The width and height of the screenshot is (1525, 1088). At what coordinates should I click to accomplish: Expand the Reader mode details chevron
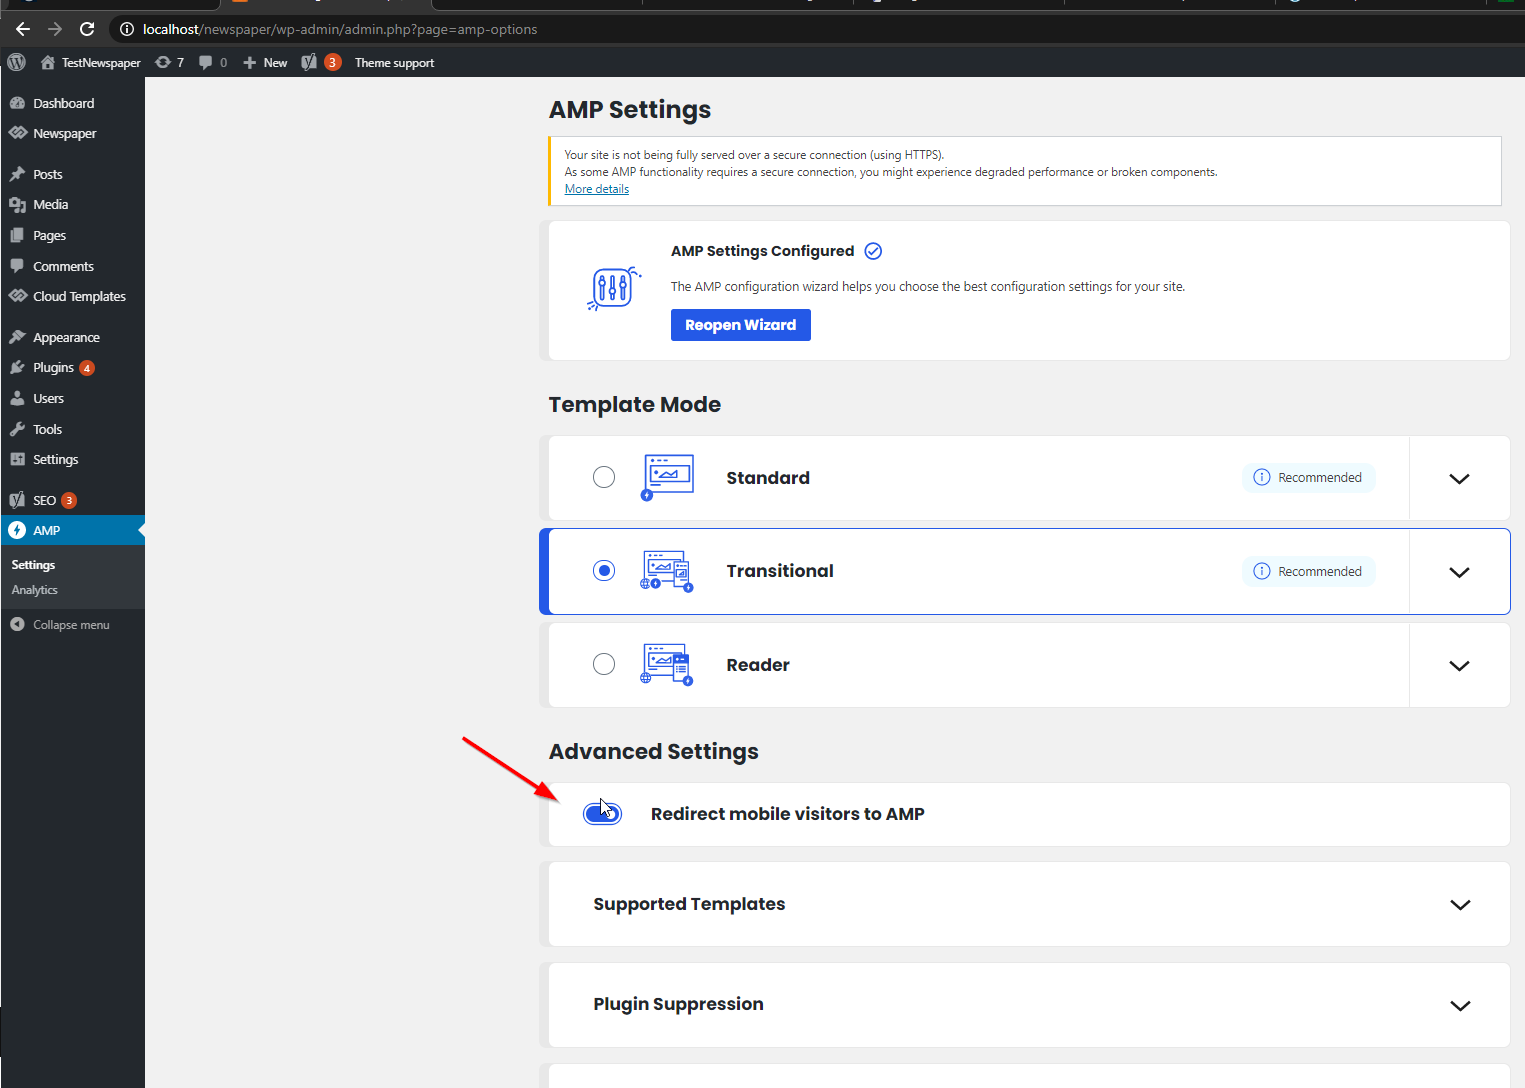[x=1459, y=666]
